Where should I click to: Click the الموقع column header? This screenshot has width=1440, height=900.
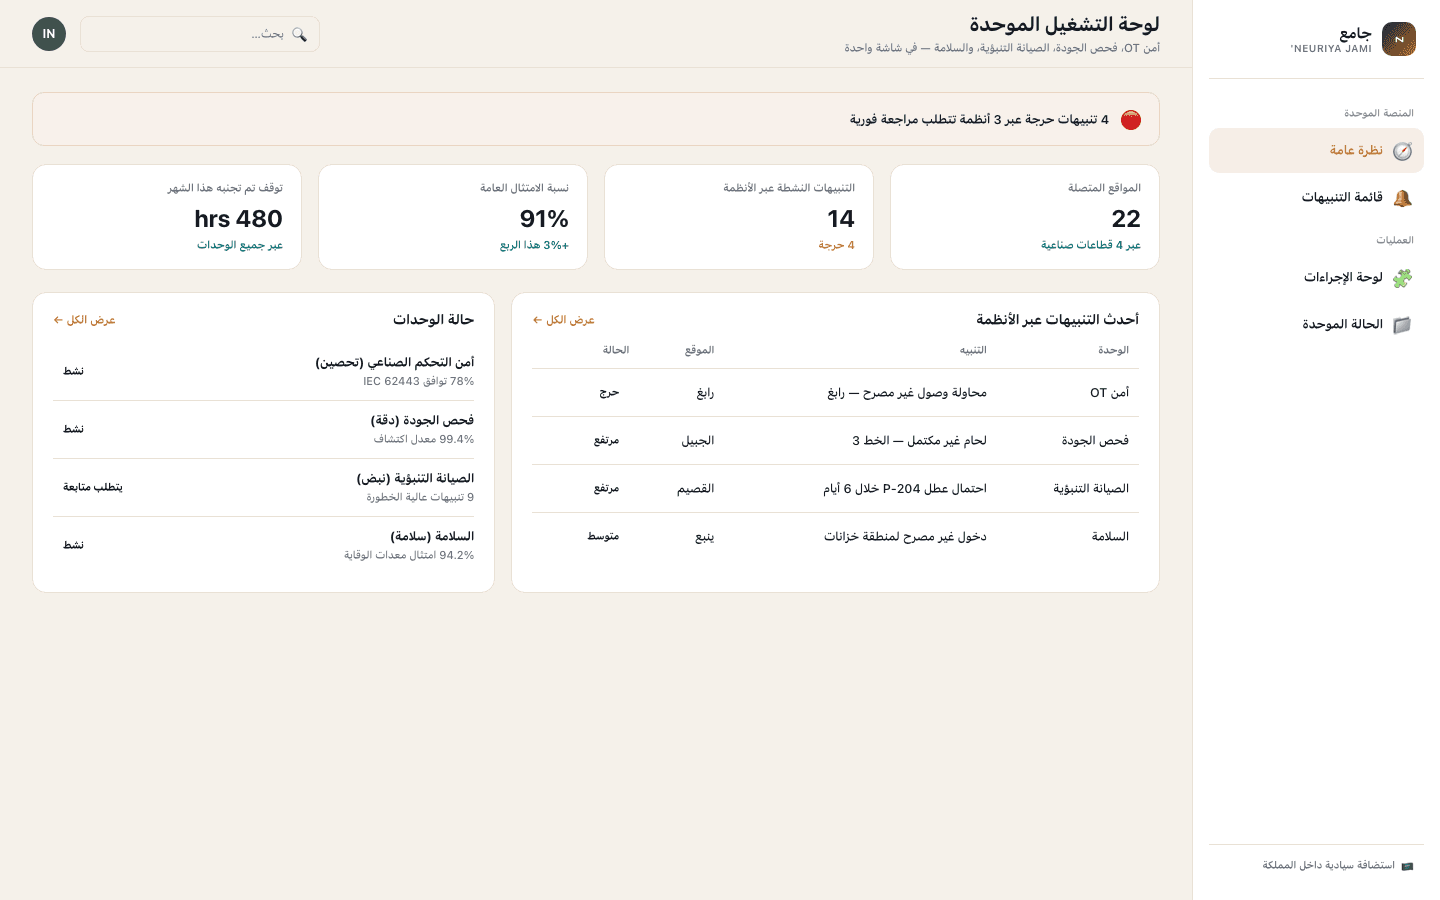click(x=699, y=350)
